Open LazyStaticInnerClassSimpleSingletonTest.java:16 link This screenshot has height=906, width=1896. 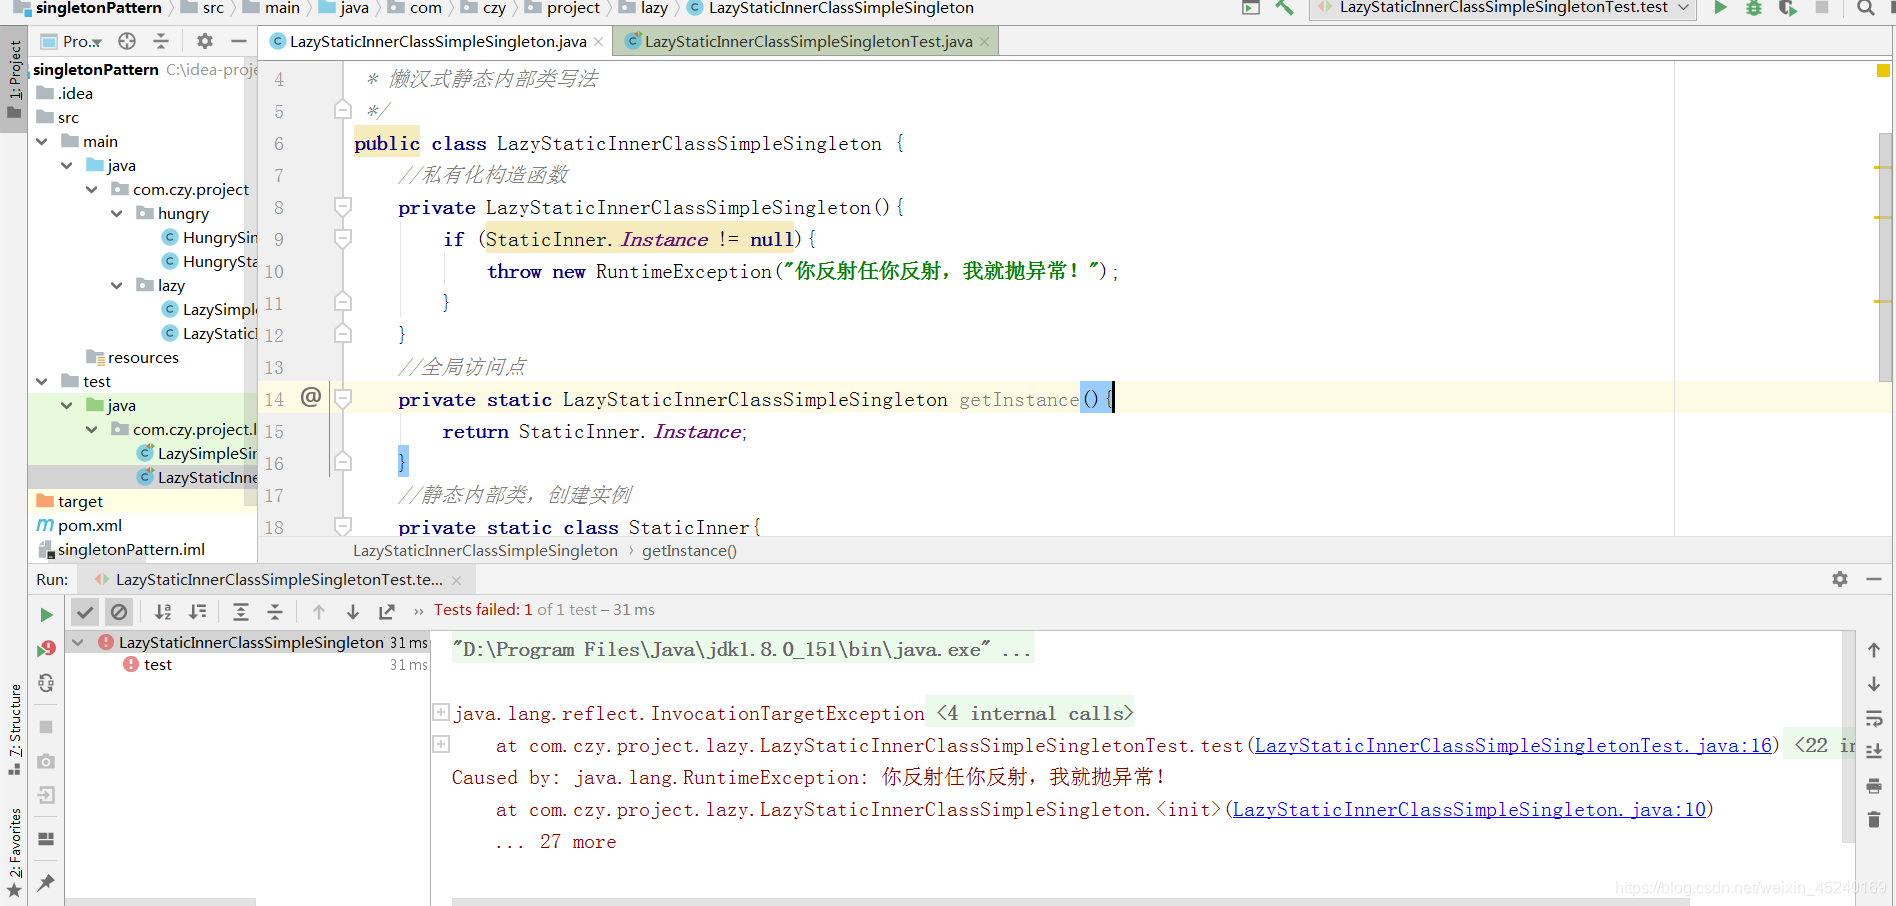1513,745
